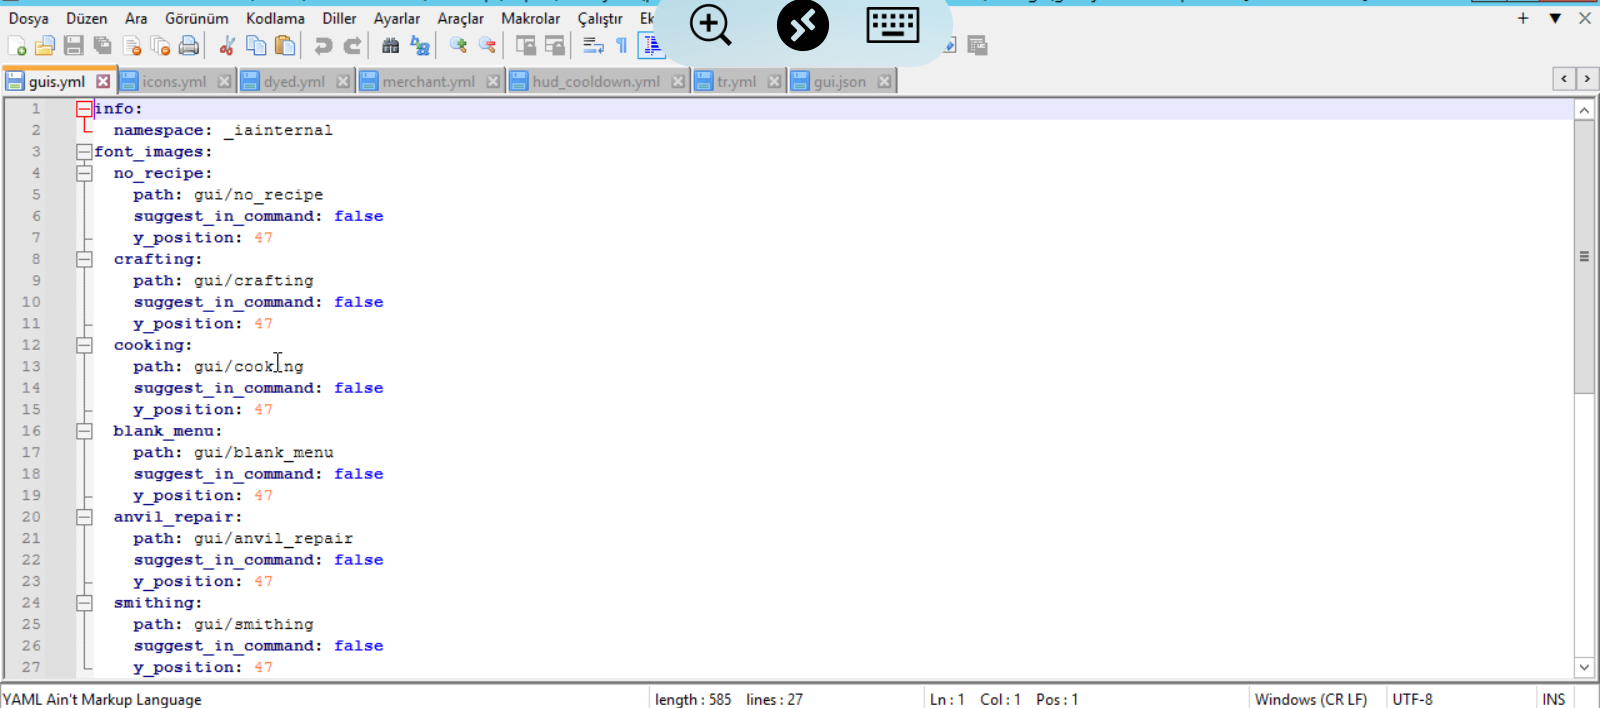Switch to the gui.json tab
Screen dimensions: 1600x708
[x=840, y=82]
